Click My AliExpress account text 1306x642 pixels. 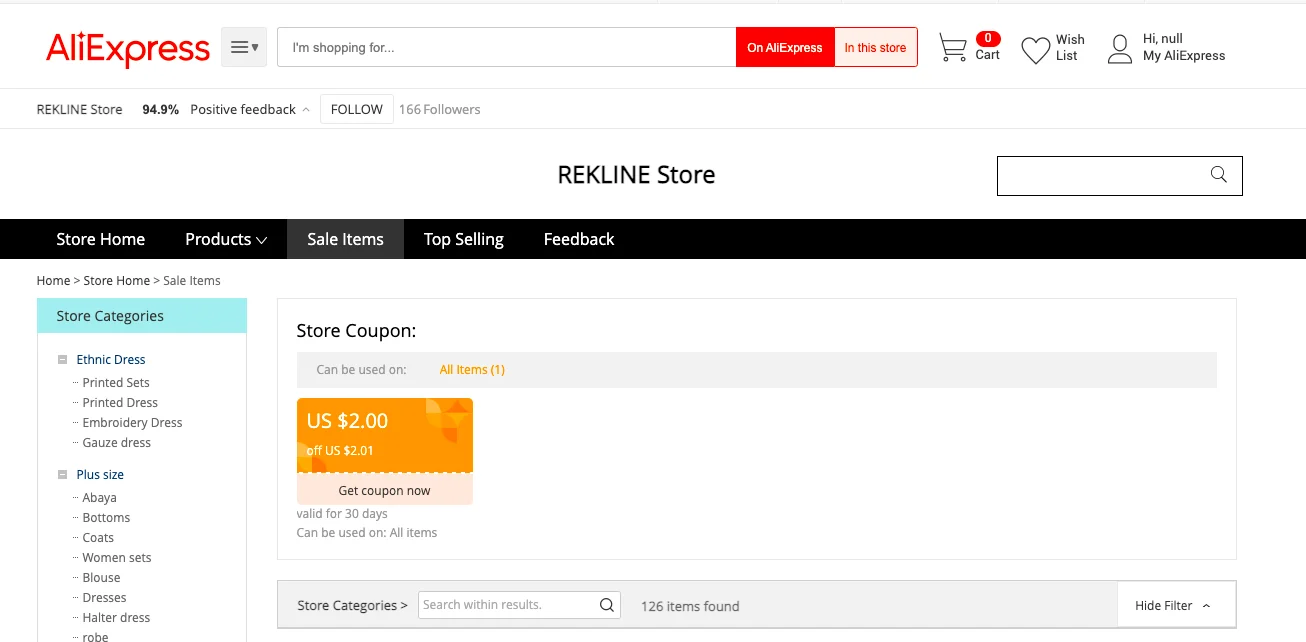pos(1184,56)
